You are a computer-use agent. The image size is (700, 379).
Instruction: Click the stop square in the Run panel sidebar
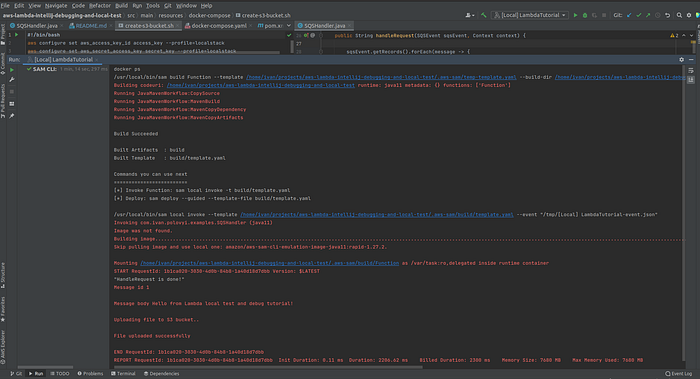tap(12, 92)
